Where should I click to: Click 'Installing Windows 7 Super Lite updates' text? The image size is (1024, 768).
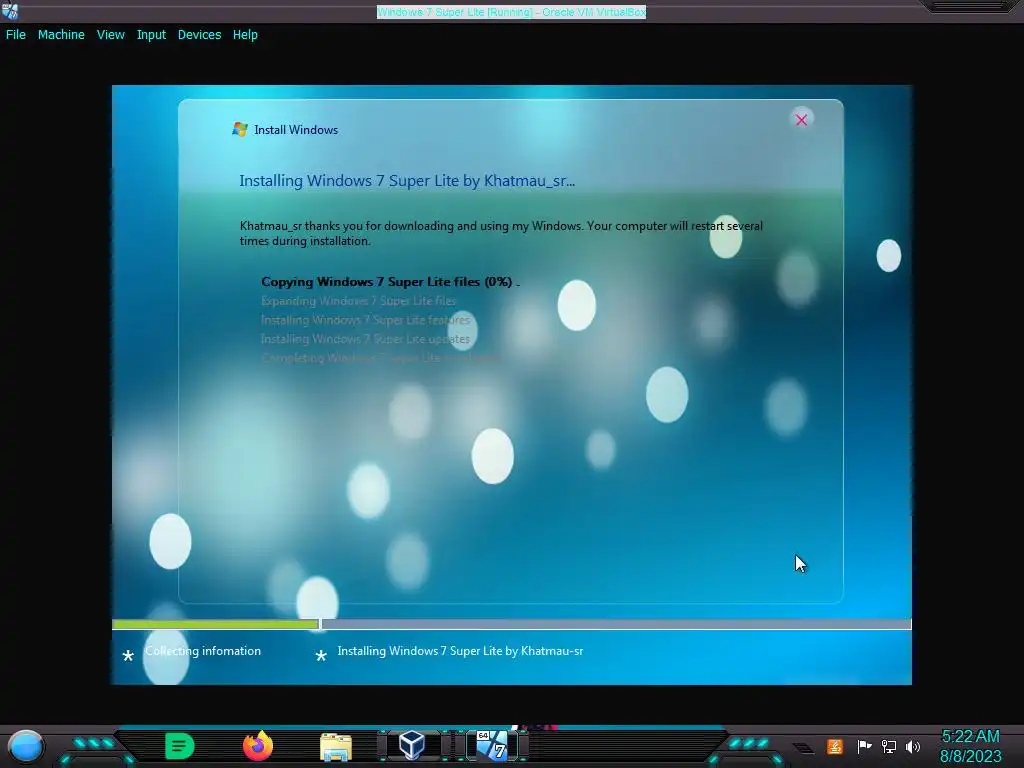[365, 339]
